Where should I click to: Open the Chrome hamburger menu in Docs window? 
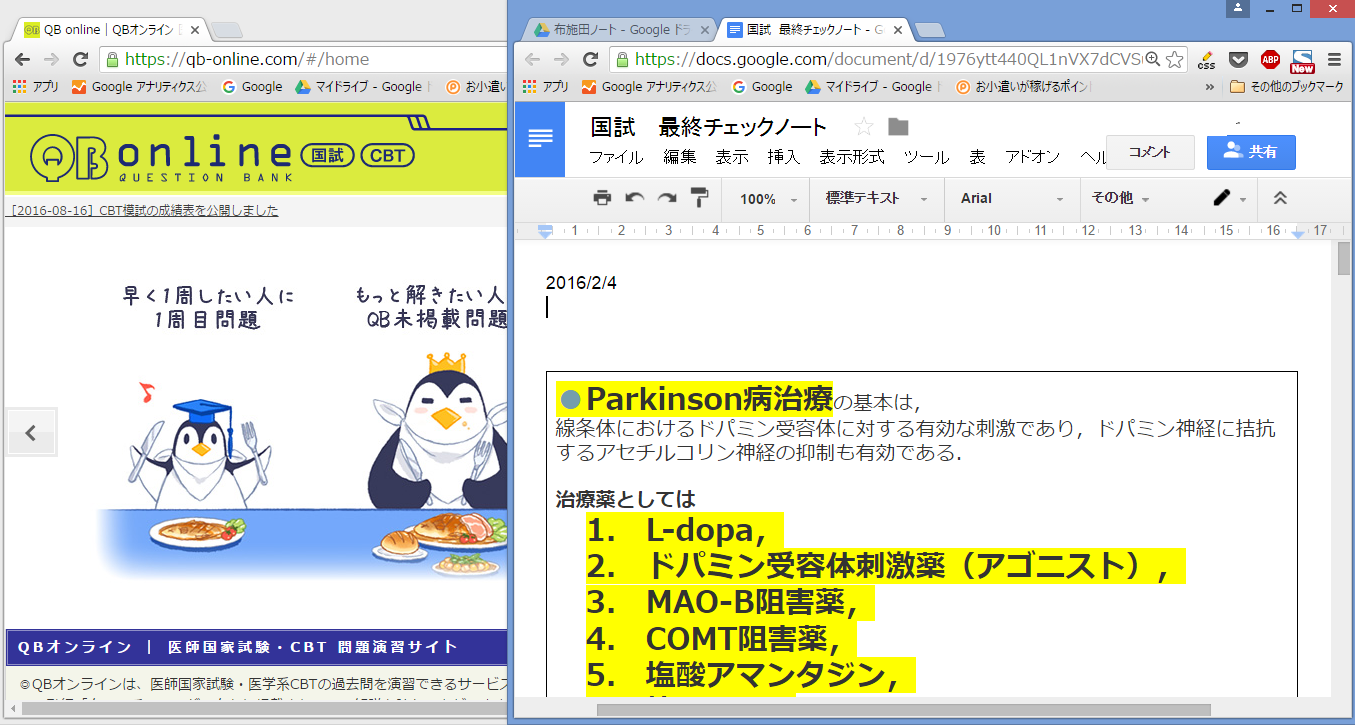point(1334,59)
